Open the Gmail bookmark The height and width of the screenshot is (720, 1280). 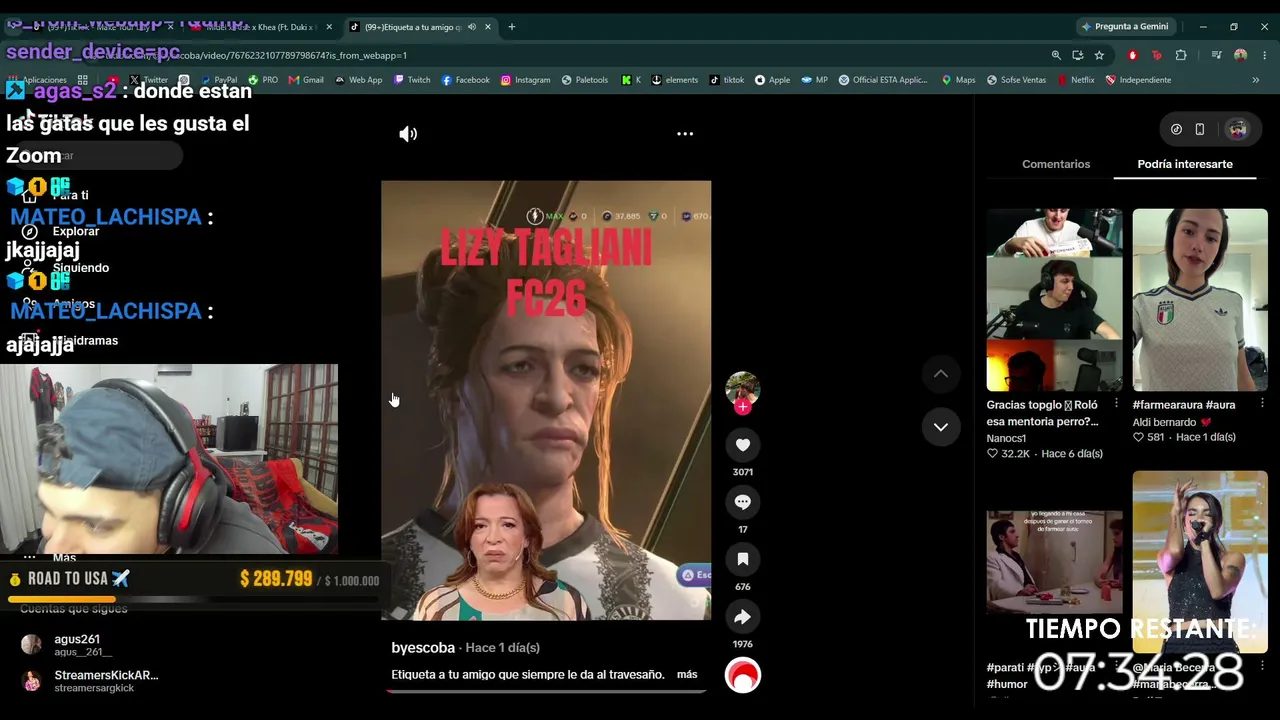(x=306, y=80)
